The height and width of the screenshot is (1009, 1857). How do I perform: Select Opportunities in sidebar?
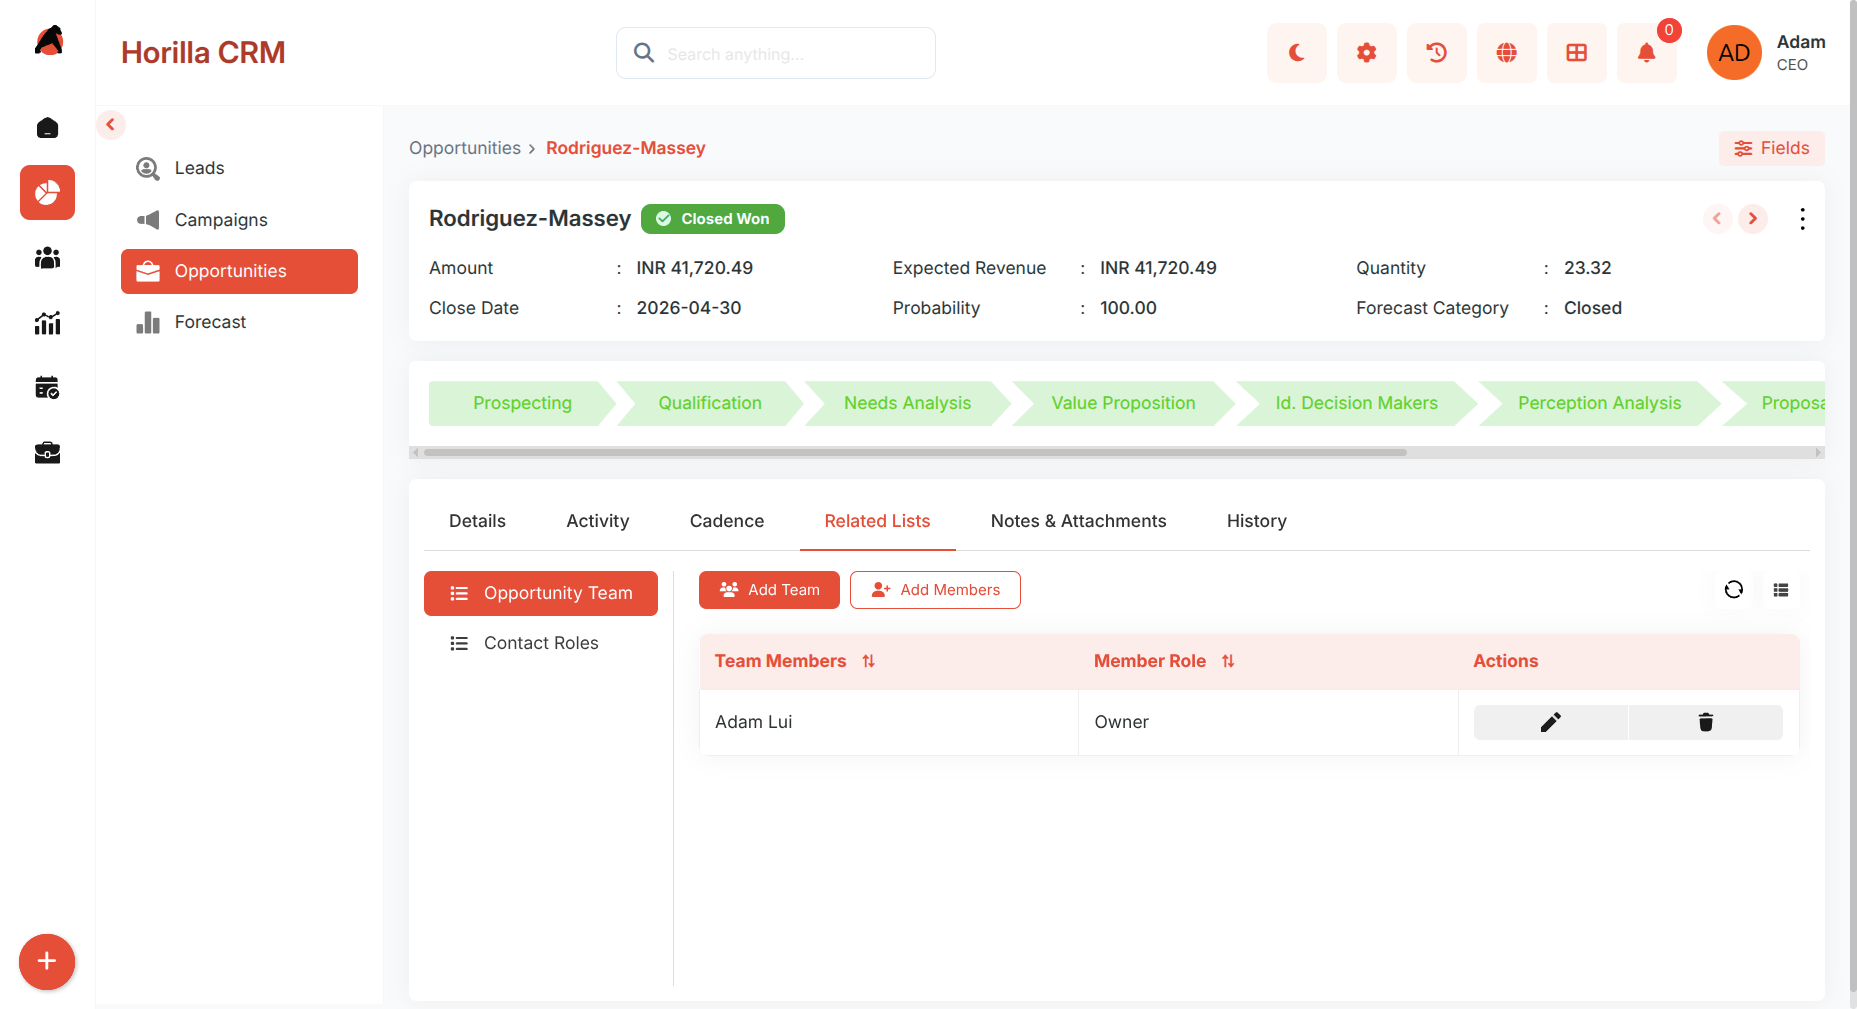point(239,271)
